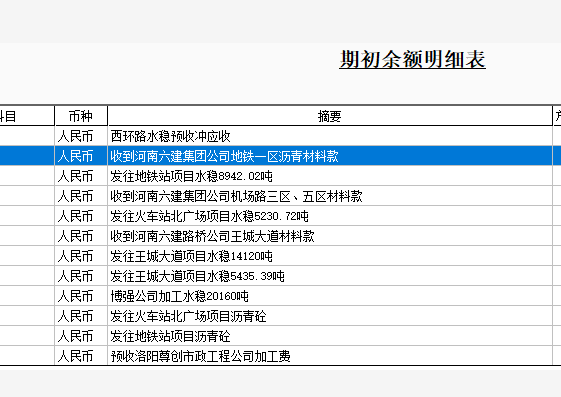Select row 收到河南六建集团公司机场路三区、五区材料款
This screenshot has height=397, width=561.
(x=280, y=196)
